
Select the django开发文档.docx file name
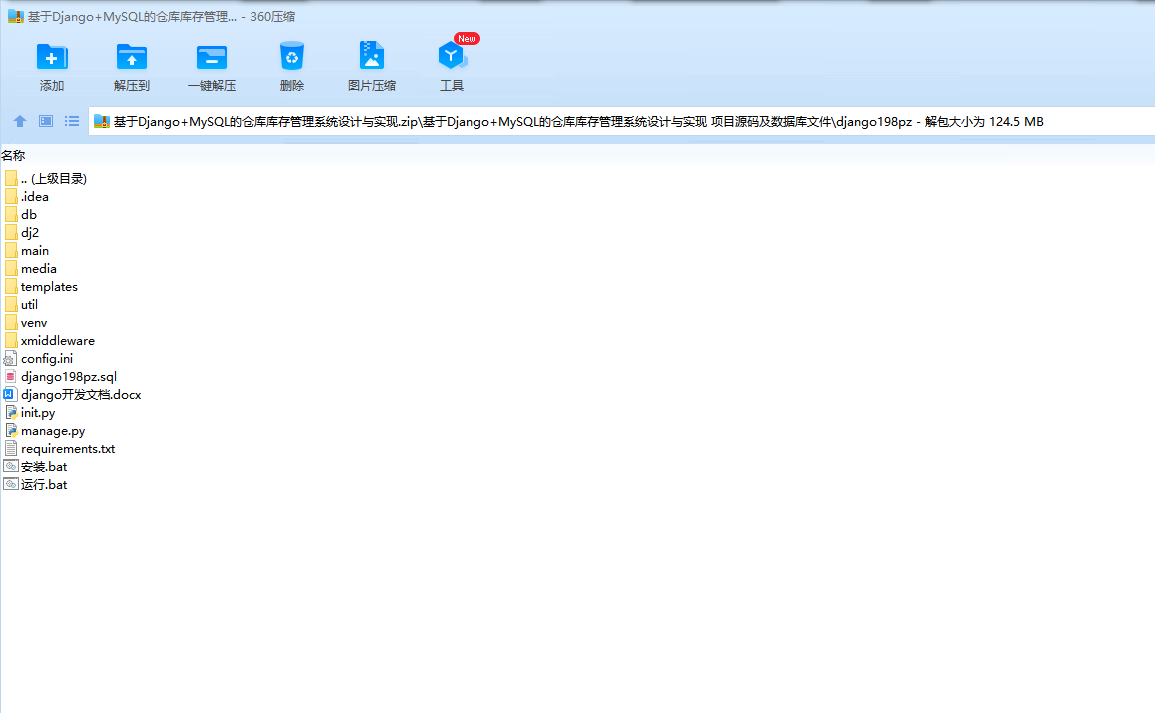[81, 395]
